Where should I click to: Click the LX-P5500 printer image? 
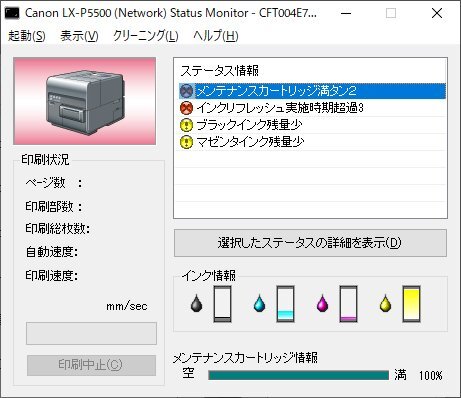tap(85, 101)
